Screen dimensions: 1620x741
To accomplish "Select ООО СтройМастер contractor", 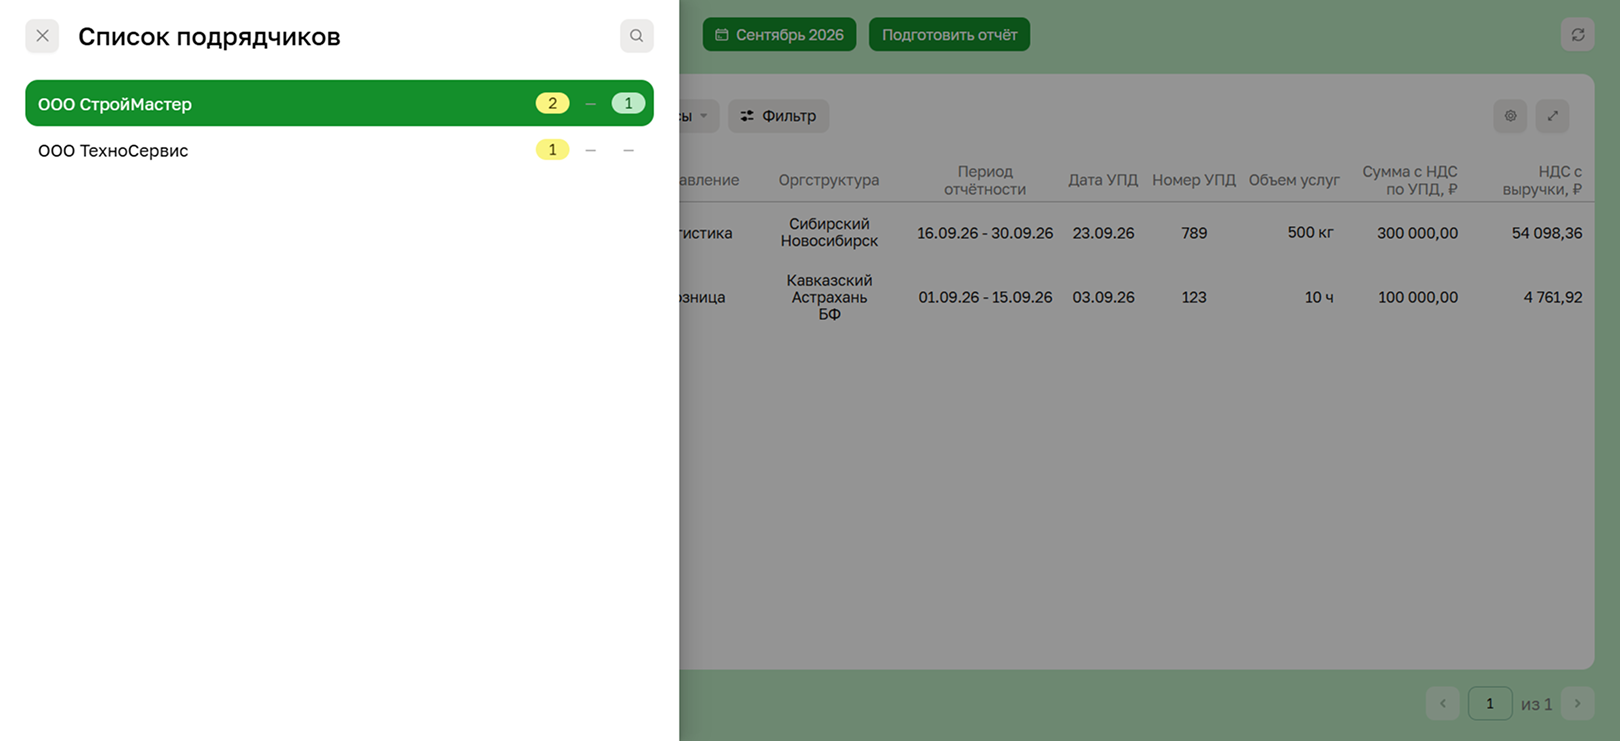I will click(x=339, y=103).
